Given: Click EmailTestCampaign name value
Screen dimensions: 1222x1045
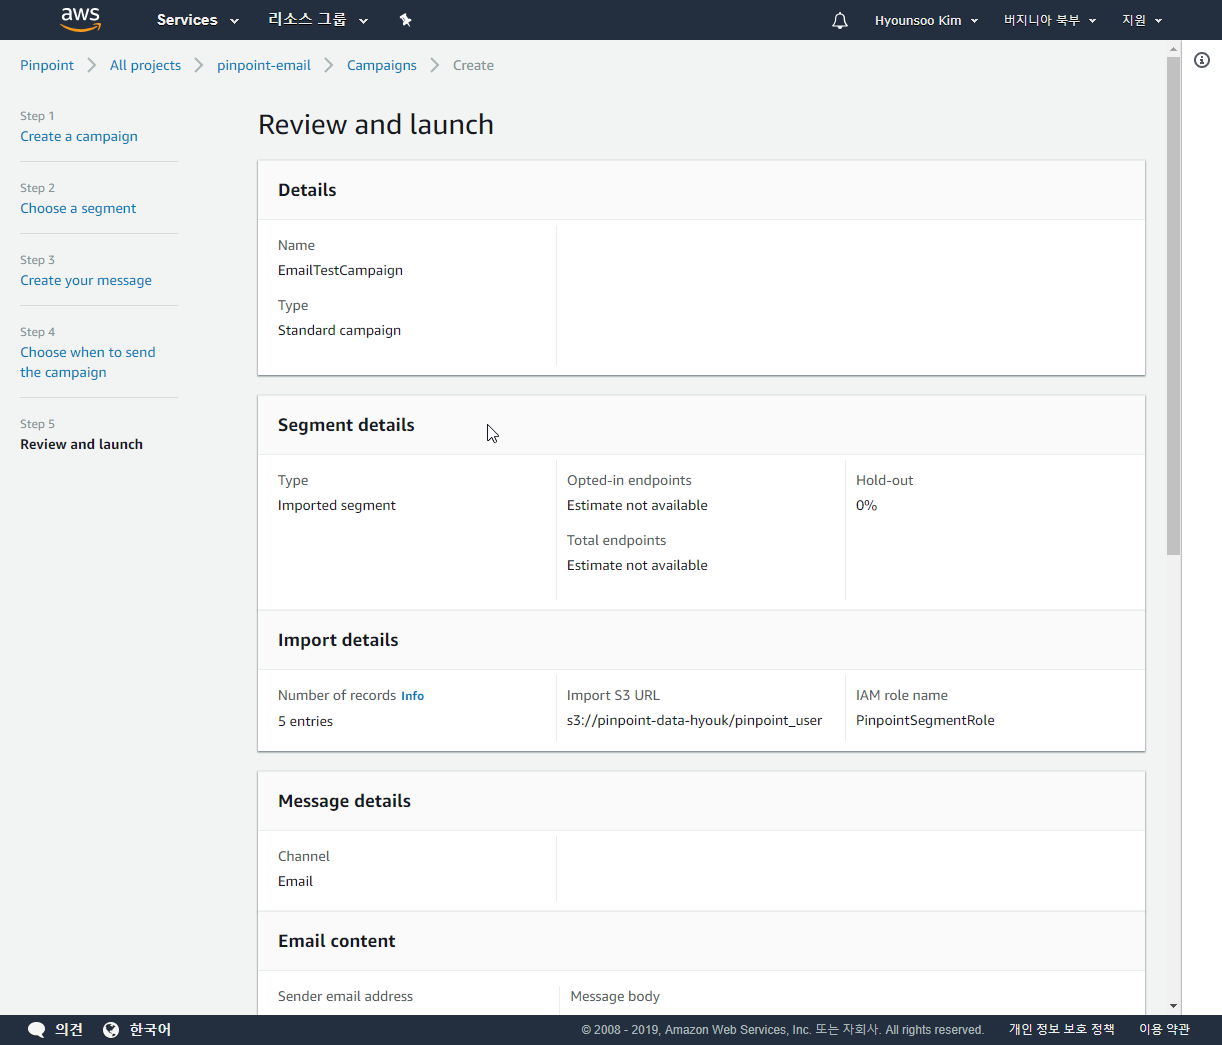Looking at the screenshot, I should point(340,270).
